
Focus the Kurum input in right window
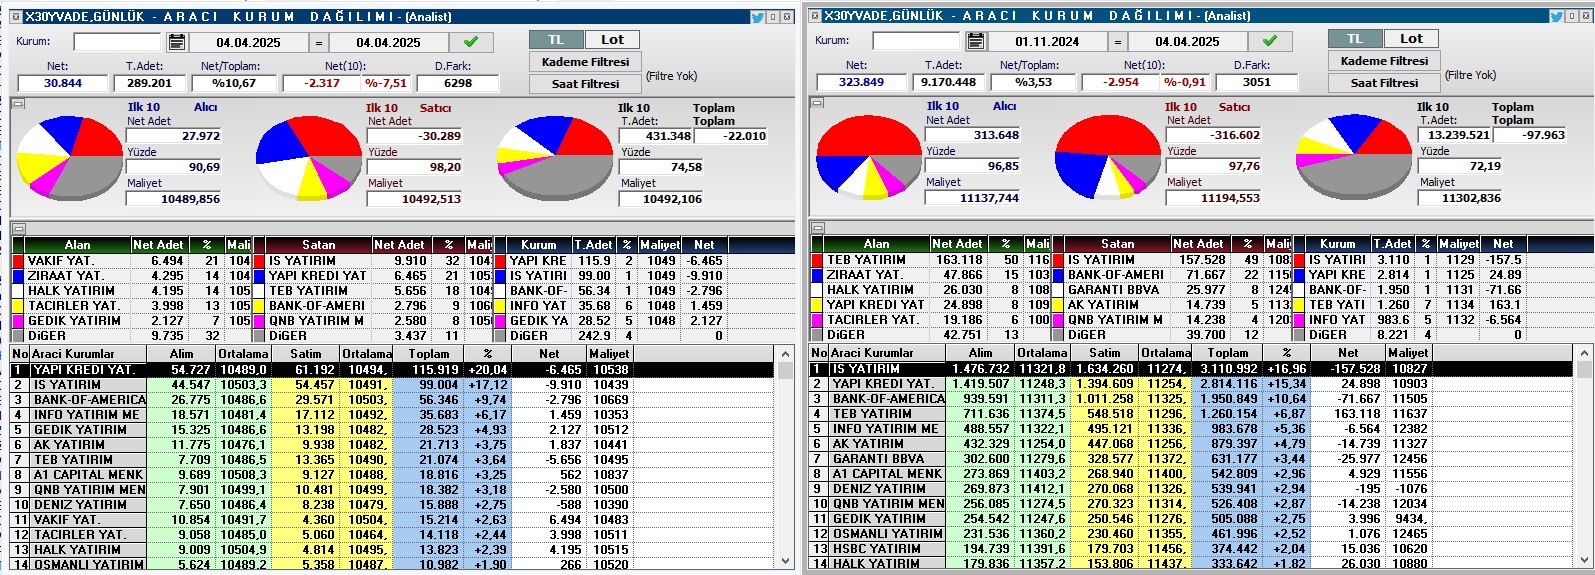tap(916, 41)
